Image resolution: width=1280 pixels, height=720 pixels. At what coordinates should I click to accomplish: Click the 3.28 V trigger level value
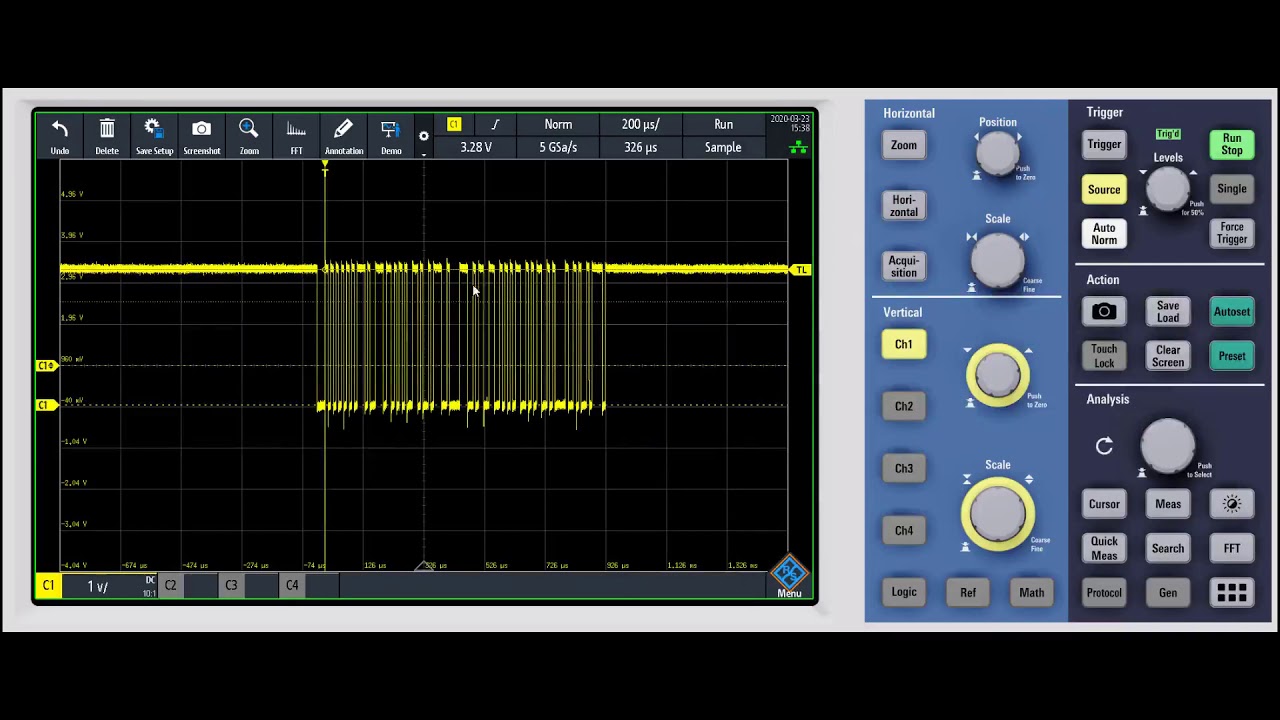[476, 147]
